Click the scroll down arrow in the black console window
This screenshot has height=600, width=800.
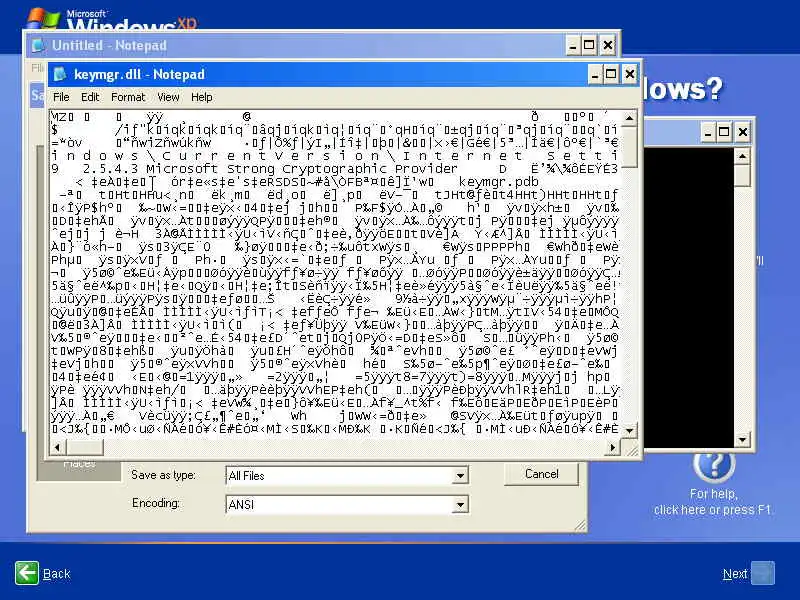742,439
